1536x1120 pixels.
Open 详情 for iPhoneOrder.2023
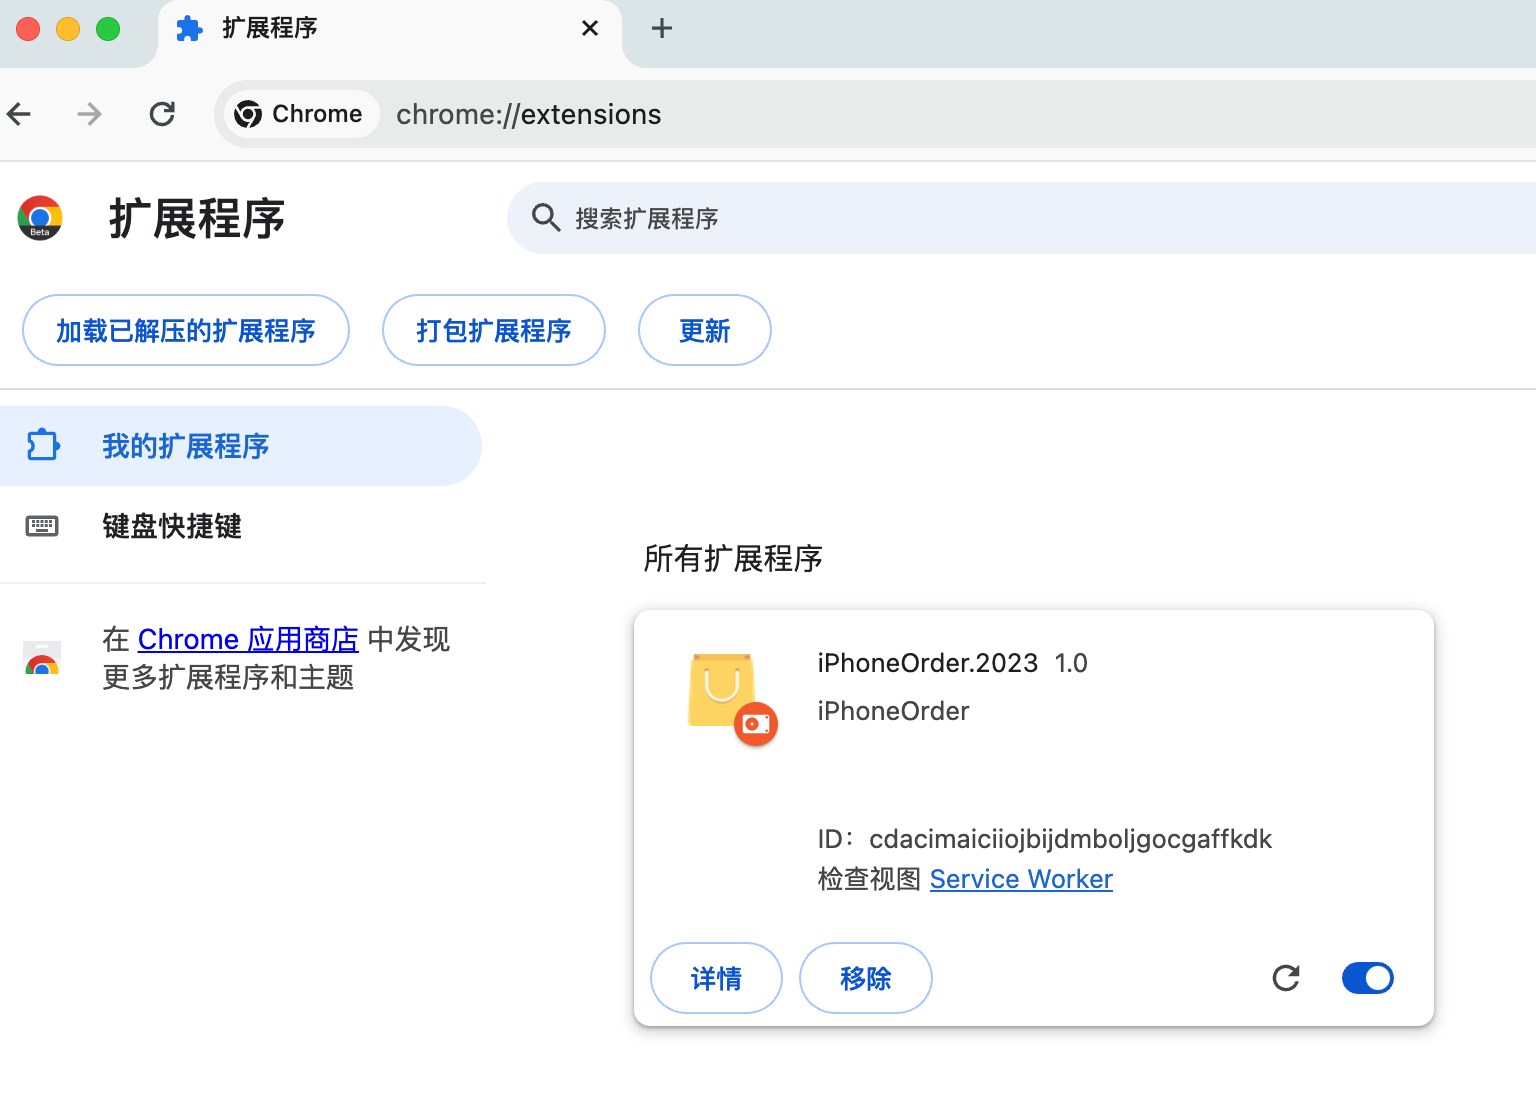tap(717, 978)
